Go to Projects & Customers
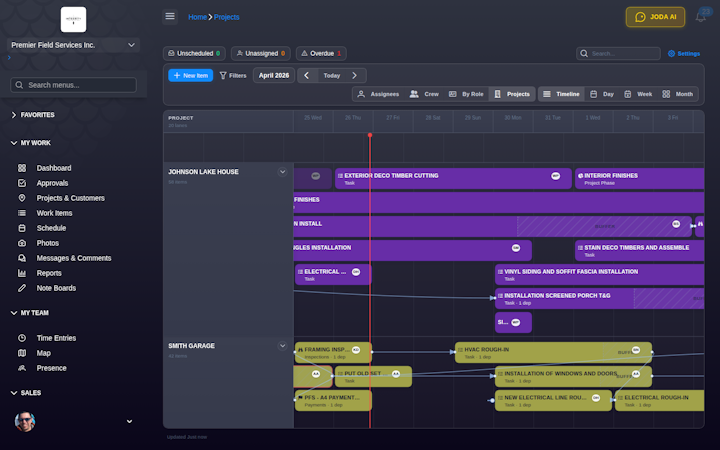720x450 pixels. tap(70, 198)
